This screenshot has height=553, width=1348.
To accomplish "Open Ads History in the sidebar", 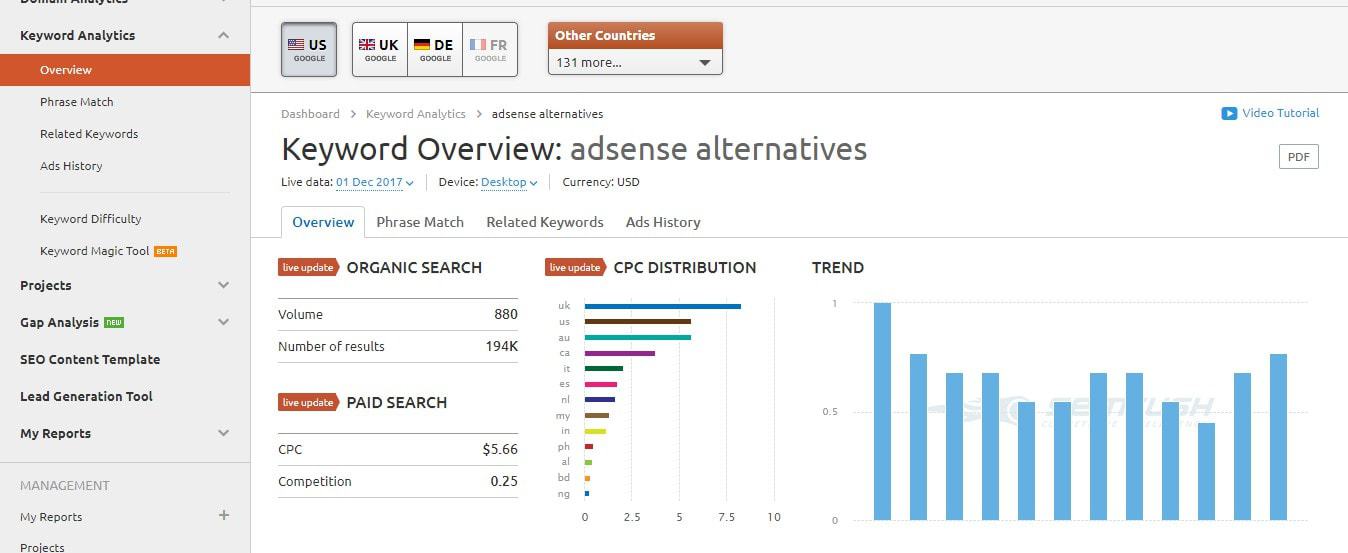I will [71, 166].
